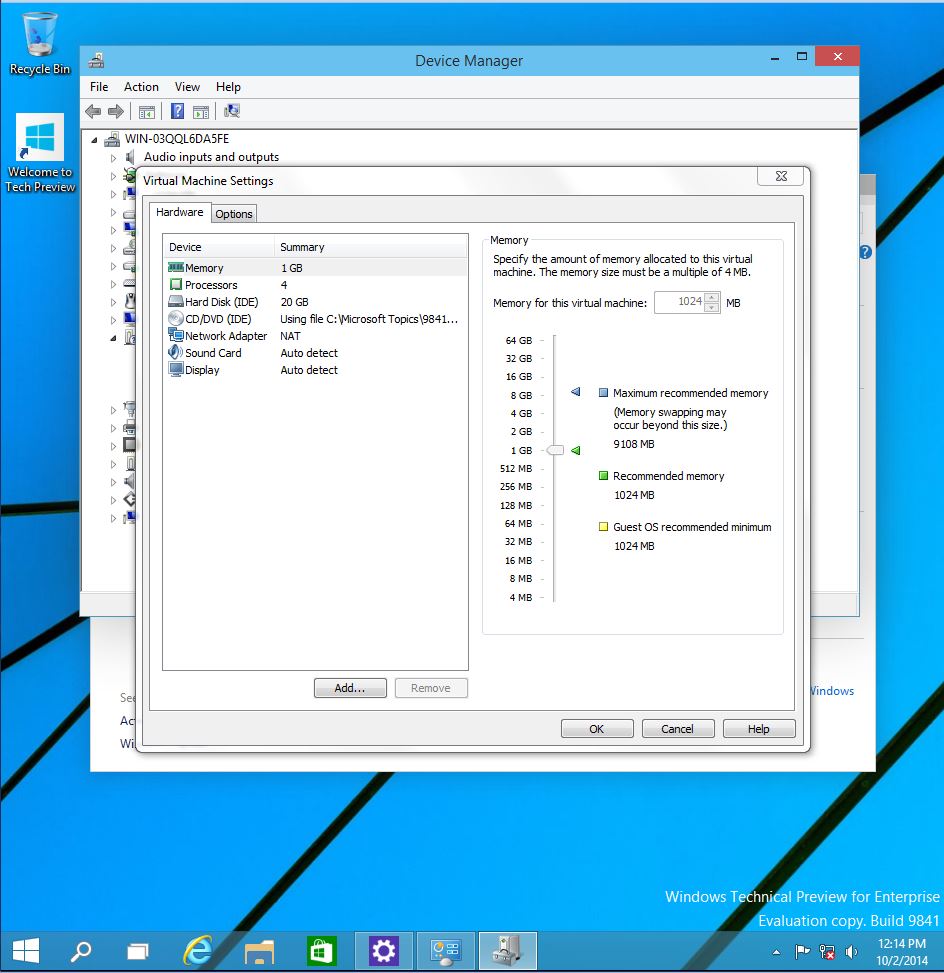Image resolution: width=944 pixels, height=973 pixels.
Task: Show hidden tray icons arrow
Action: pyautogui.click(x=776, y=951)
